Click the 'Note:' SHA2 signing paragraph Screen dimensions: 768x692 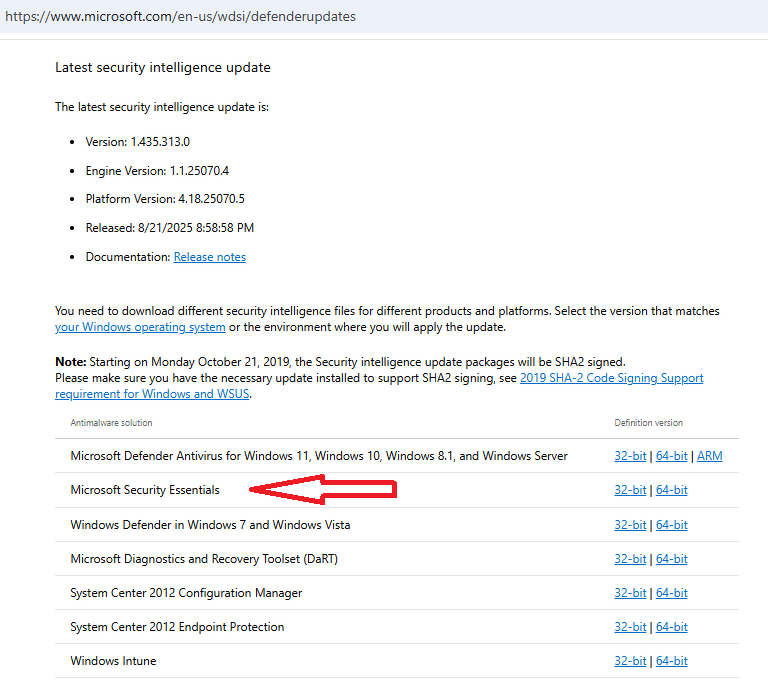[x=379, y=378]
